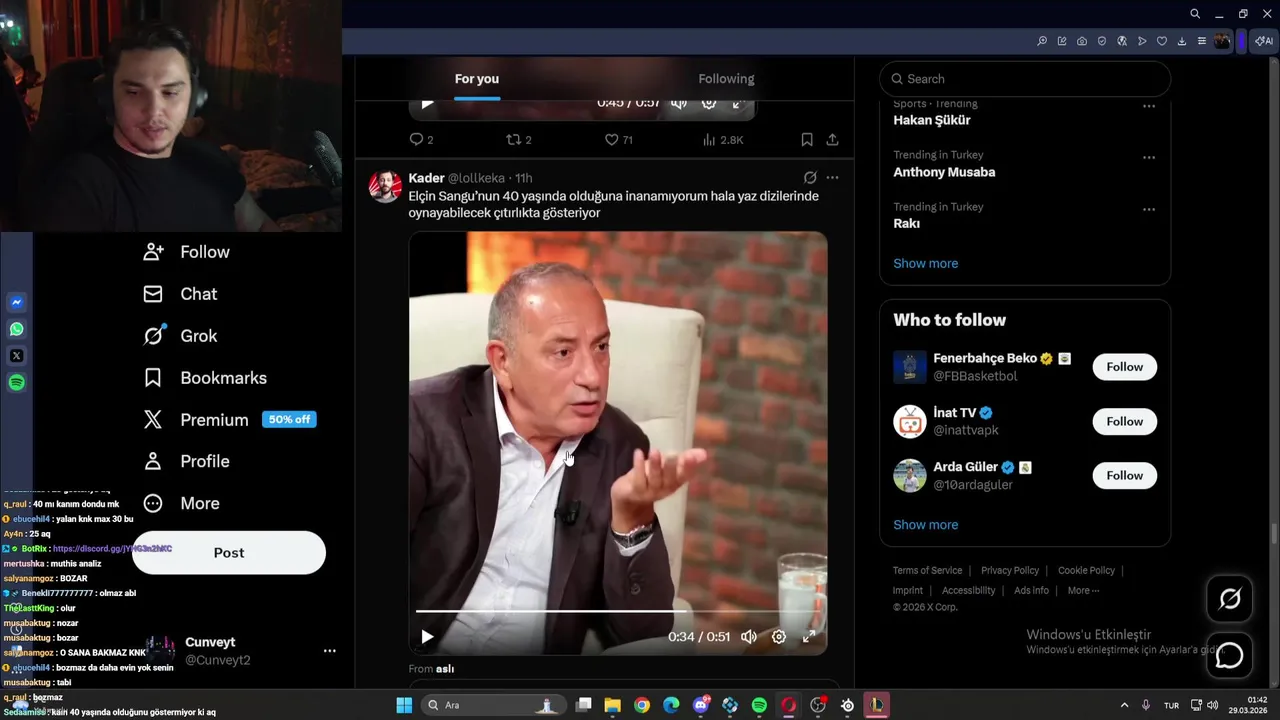Open Google Chrome from the taskbar

(642, 705)
